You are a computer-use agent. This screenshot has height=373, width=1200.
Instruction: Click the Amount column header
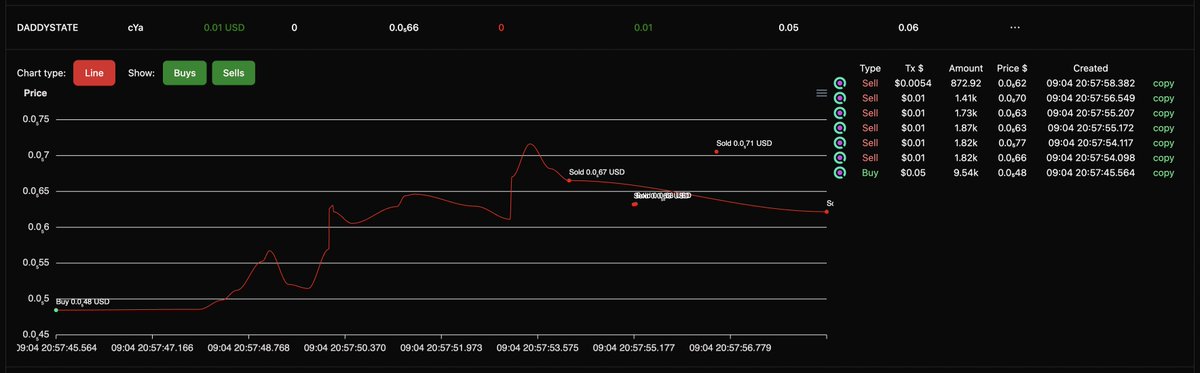pos(965,69)
